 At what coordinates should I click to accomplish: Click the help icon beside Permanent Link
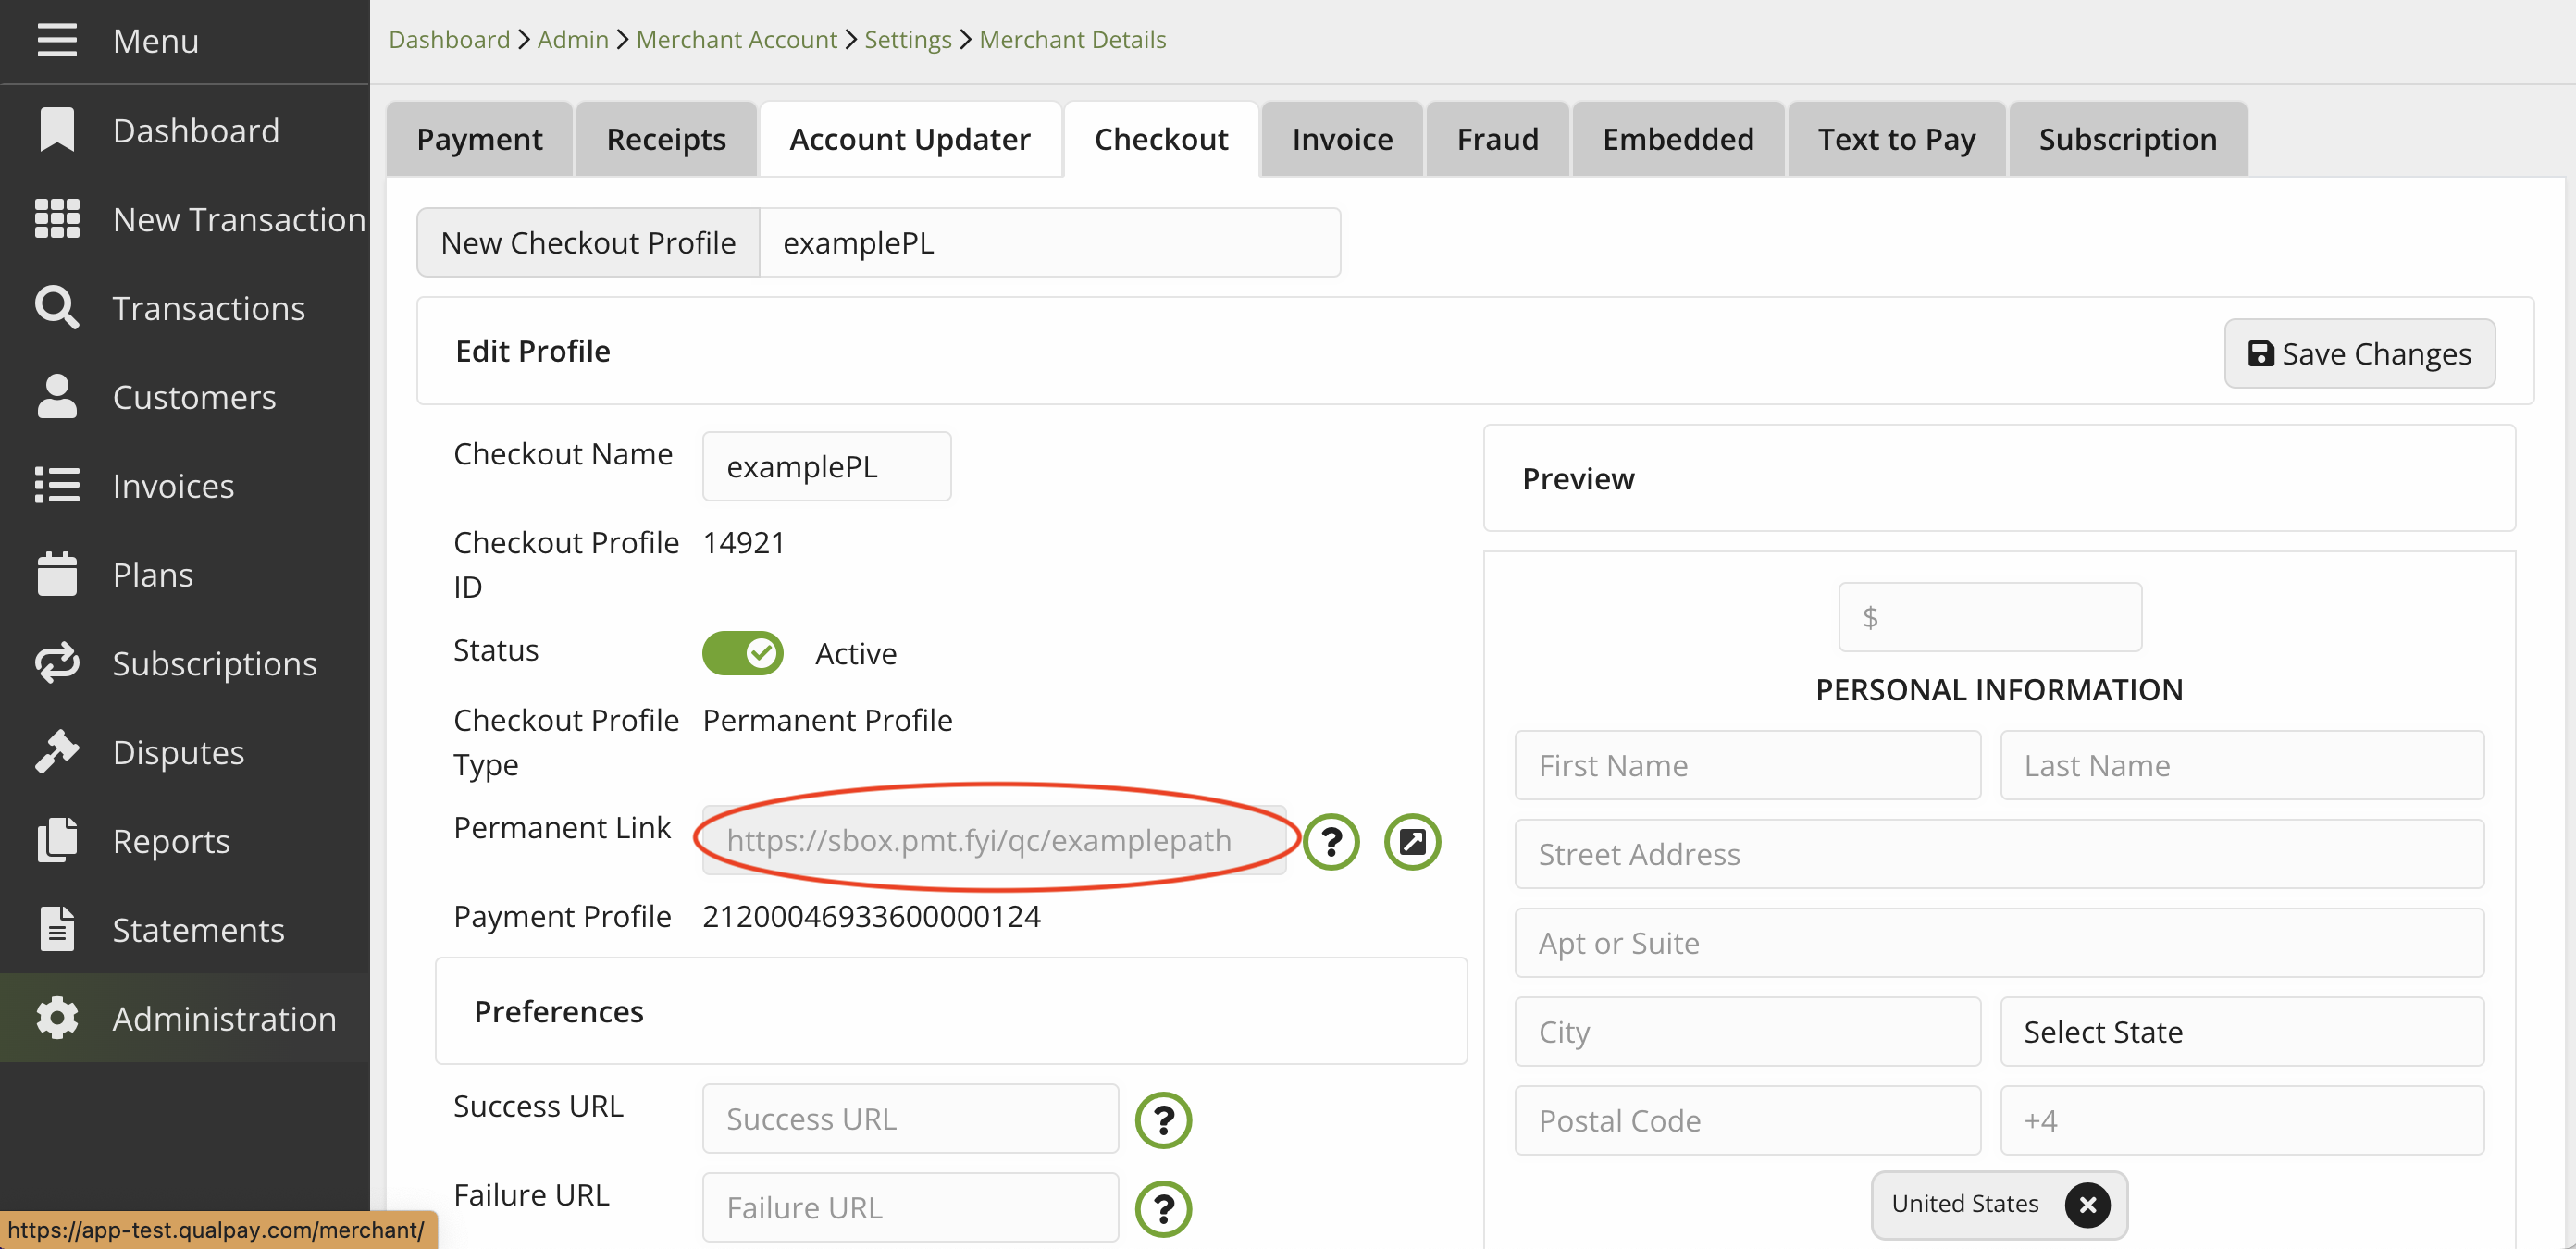click(1331, 842)
